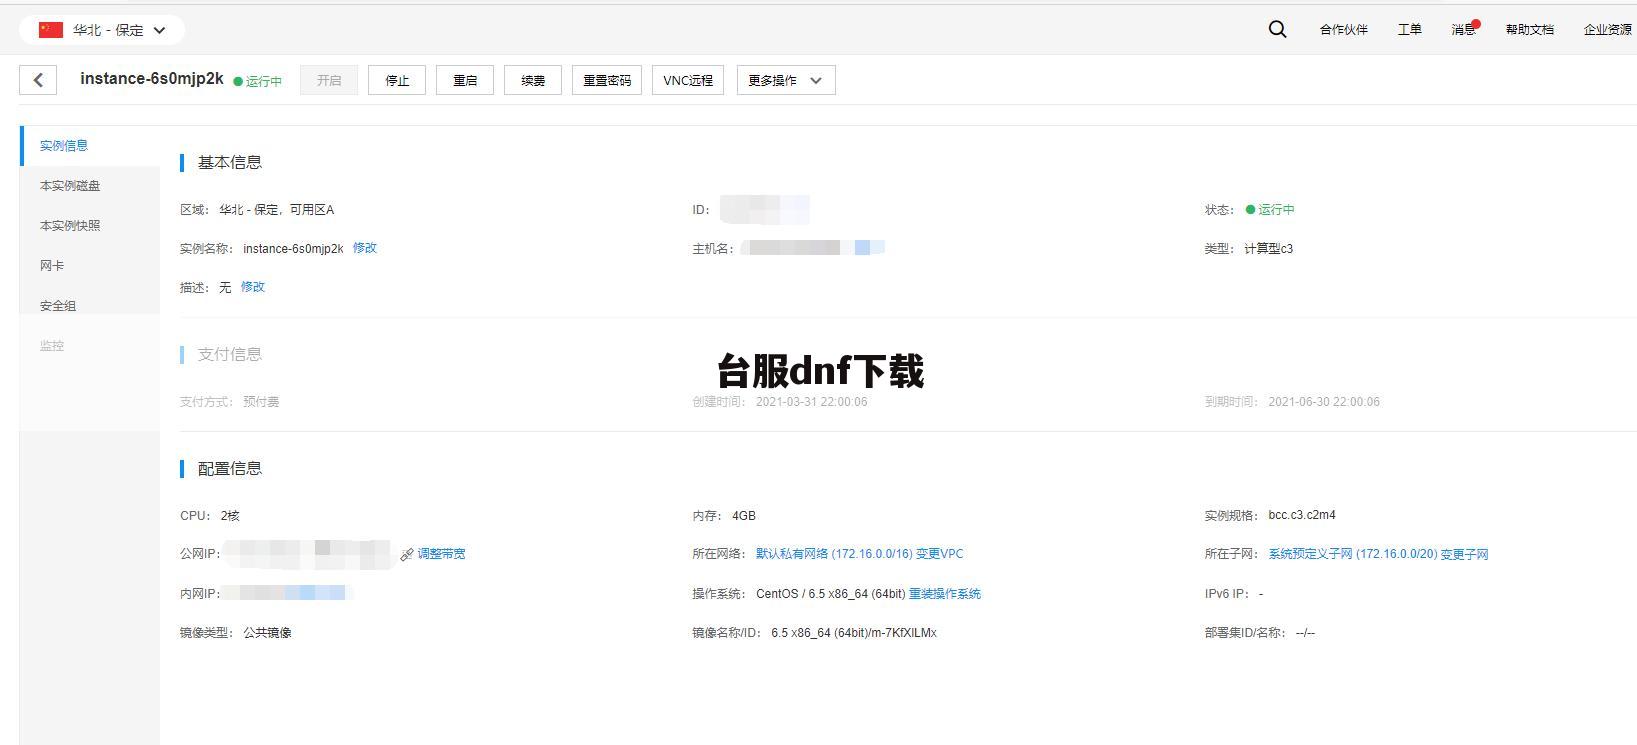Screen dimensions: 1637x745
Task: Click the 到期时间 2021-06-30 22:00:06
Action: pos(1324,402)
